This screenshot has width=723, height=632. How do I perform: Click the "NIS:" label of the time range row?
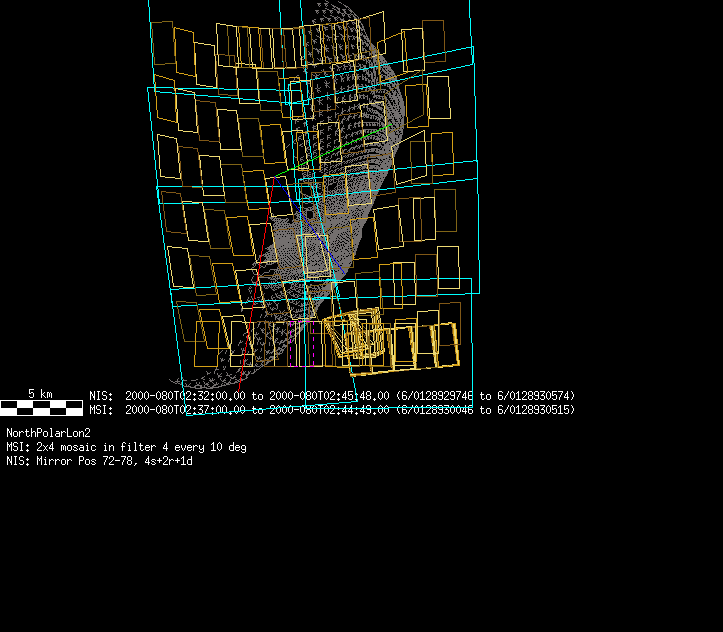coord(101,395)
